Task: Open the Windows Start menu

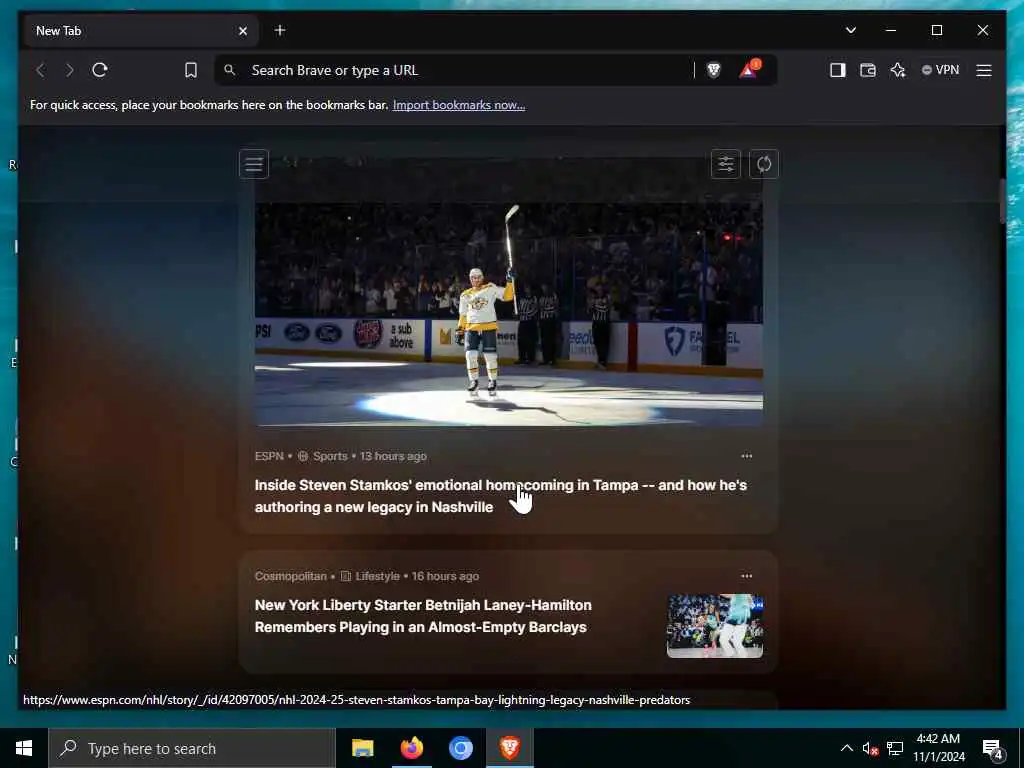Action: point(24,748)
